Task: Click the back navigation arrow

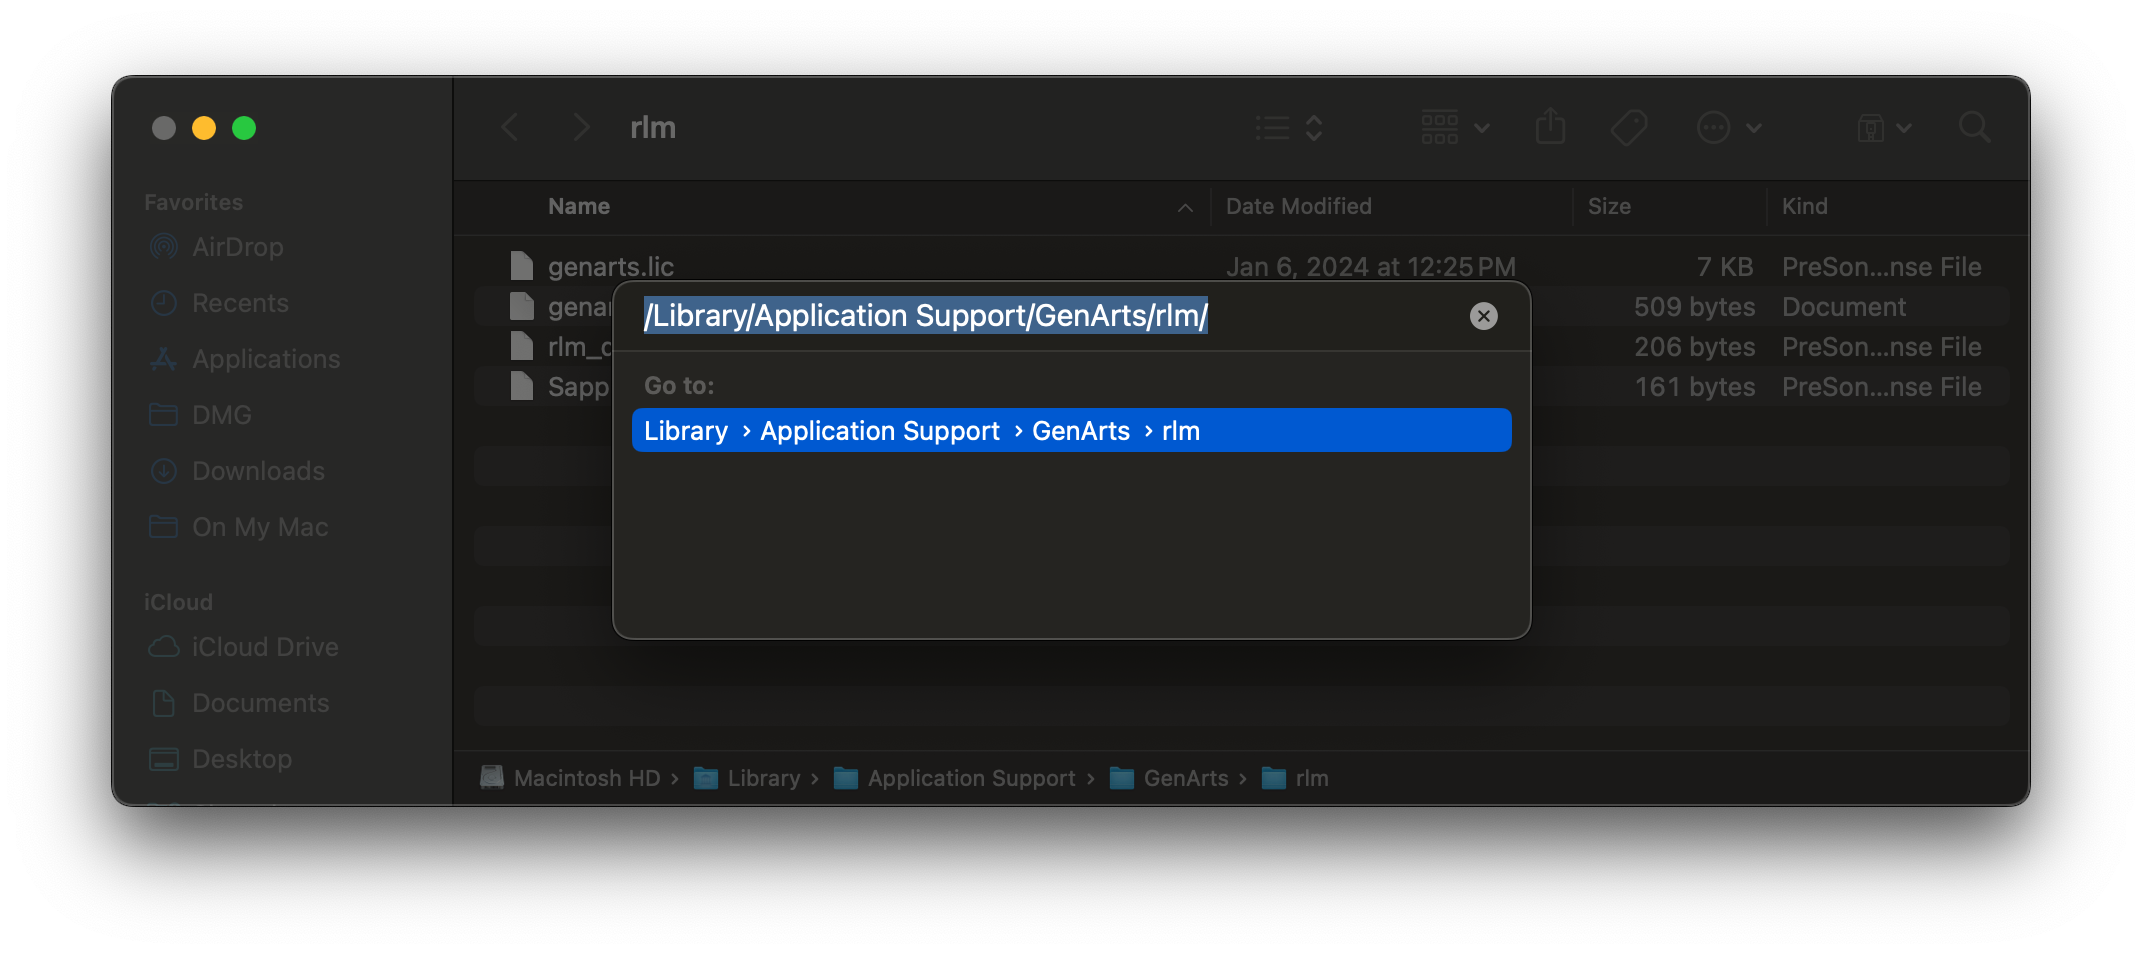Action: pos(510,127)
